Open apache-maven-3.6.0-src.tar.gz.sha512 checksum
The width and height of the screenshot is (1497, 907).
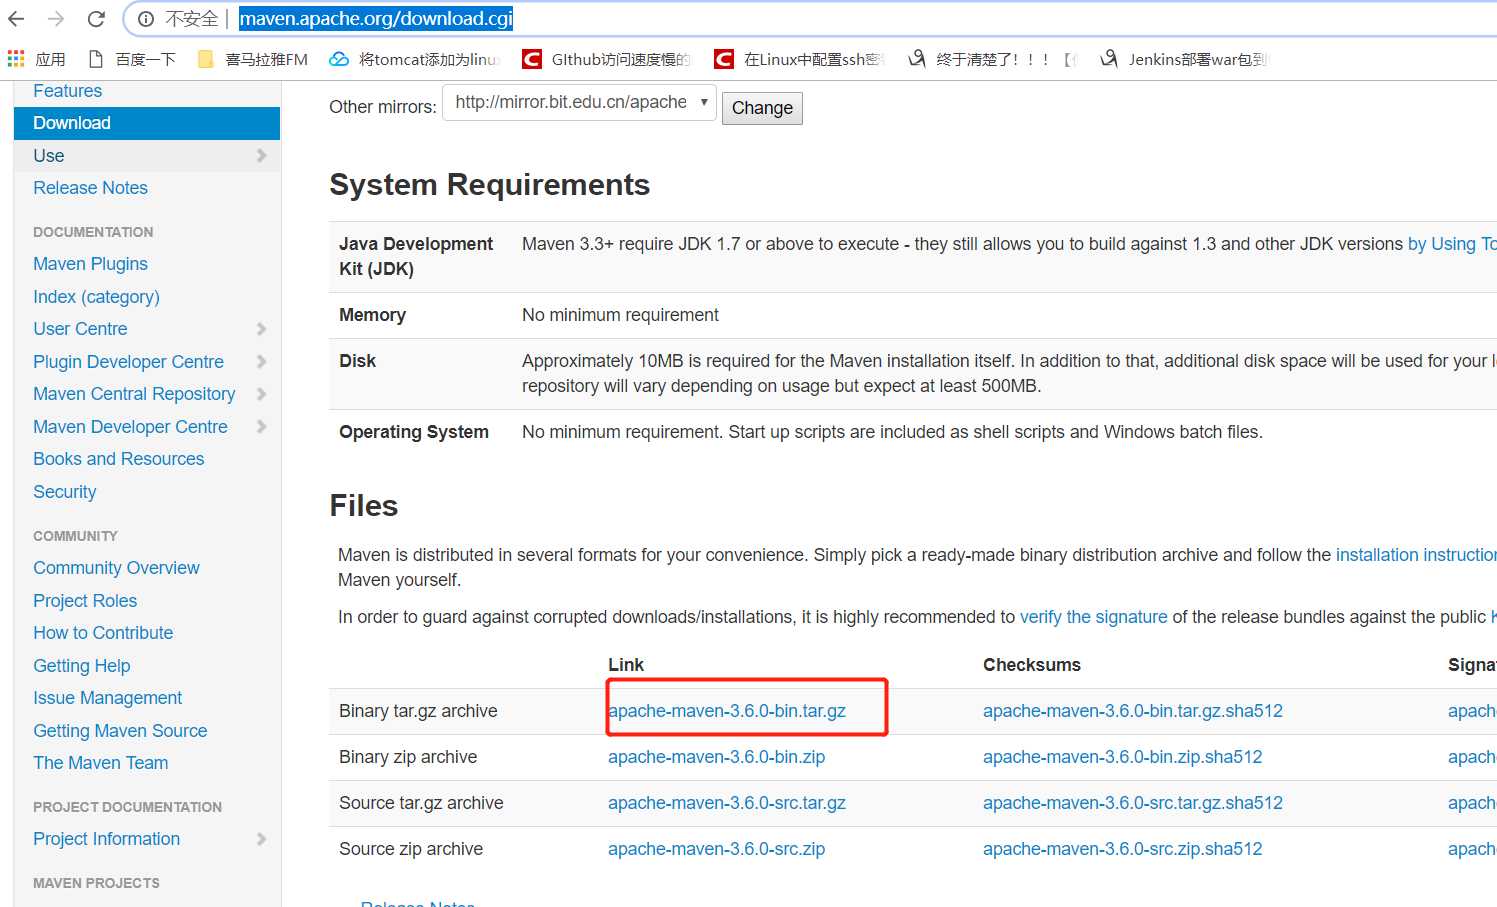[x=1132, y=803]
